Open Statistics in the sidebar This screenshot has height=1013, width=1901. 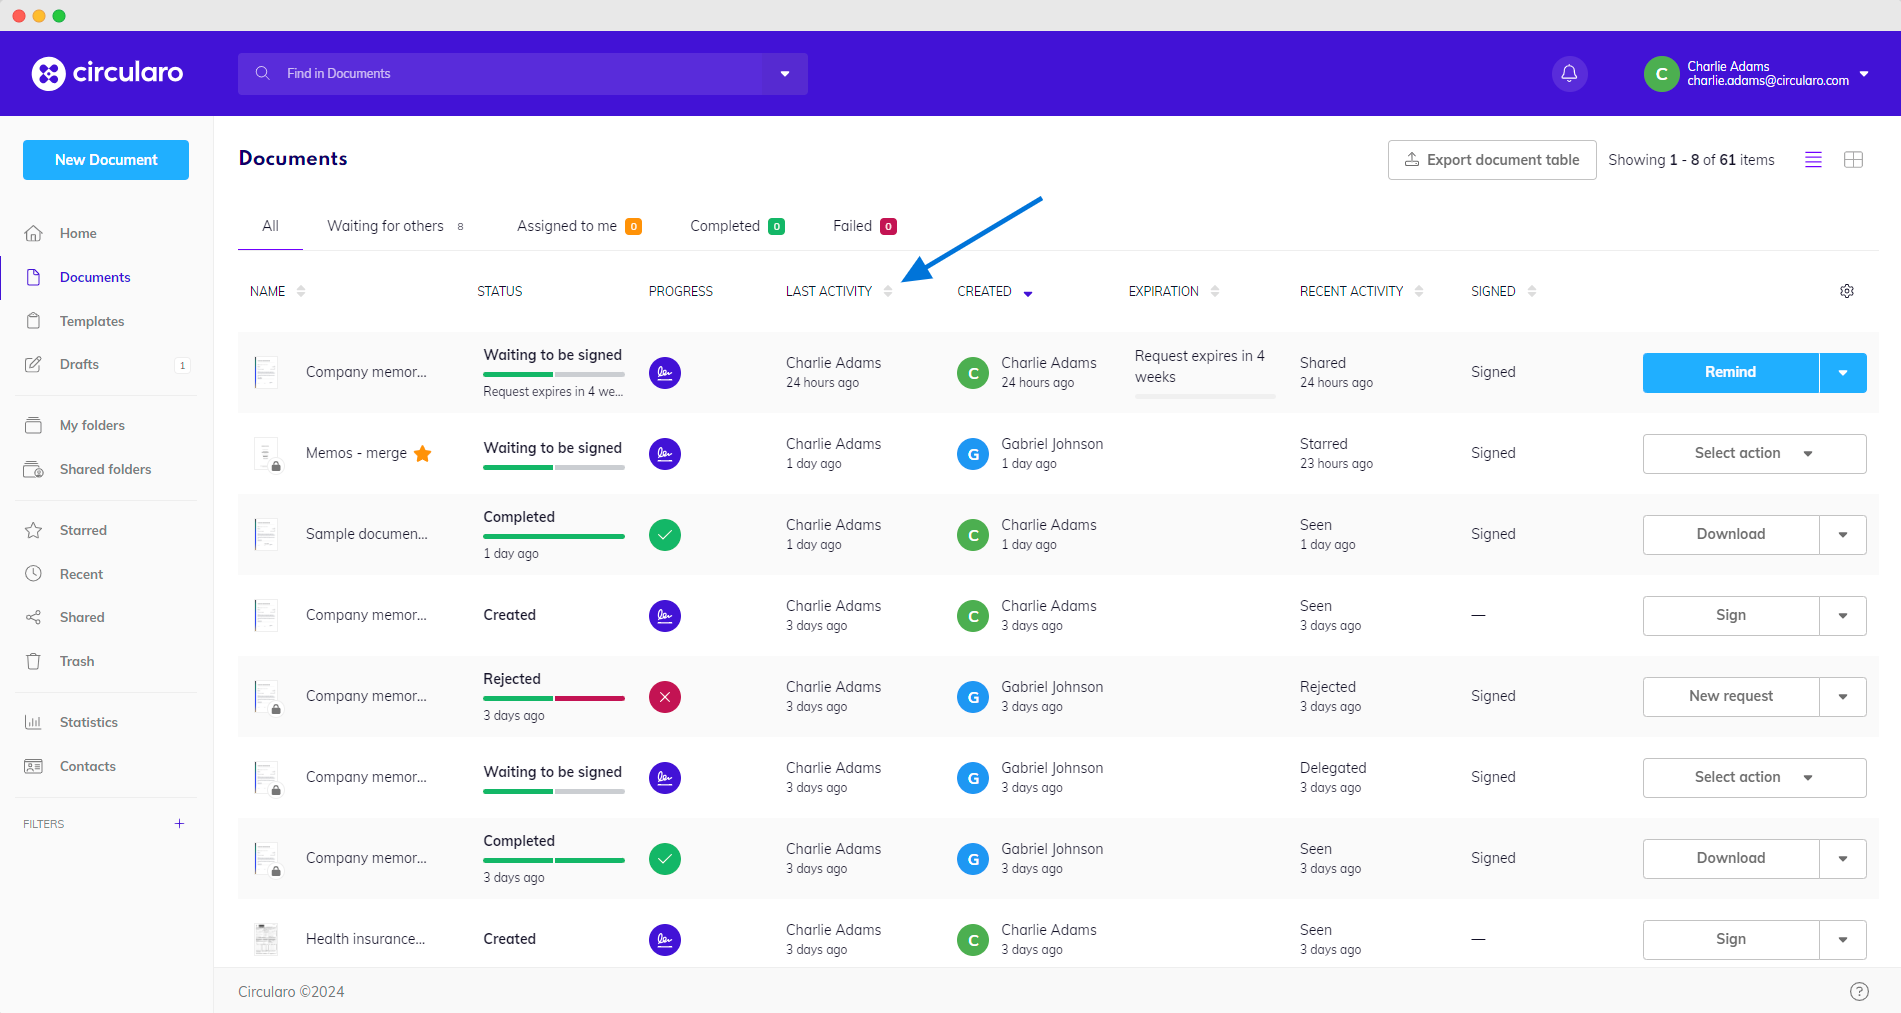(88, 722)
